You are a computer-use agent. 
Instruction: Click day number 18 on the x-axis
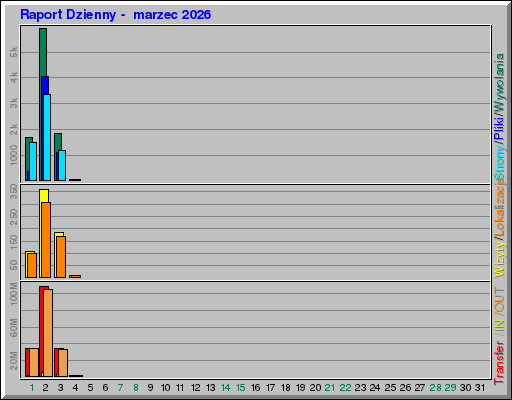pyautogui.click(x=286, y=388)
